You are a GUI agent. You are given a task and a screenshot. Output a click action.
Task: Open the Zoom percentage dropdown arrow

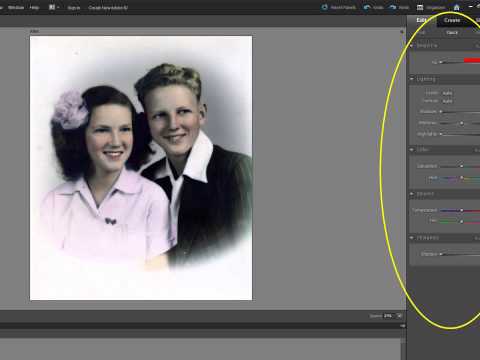(x=399, y=316)
